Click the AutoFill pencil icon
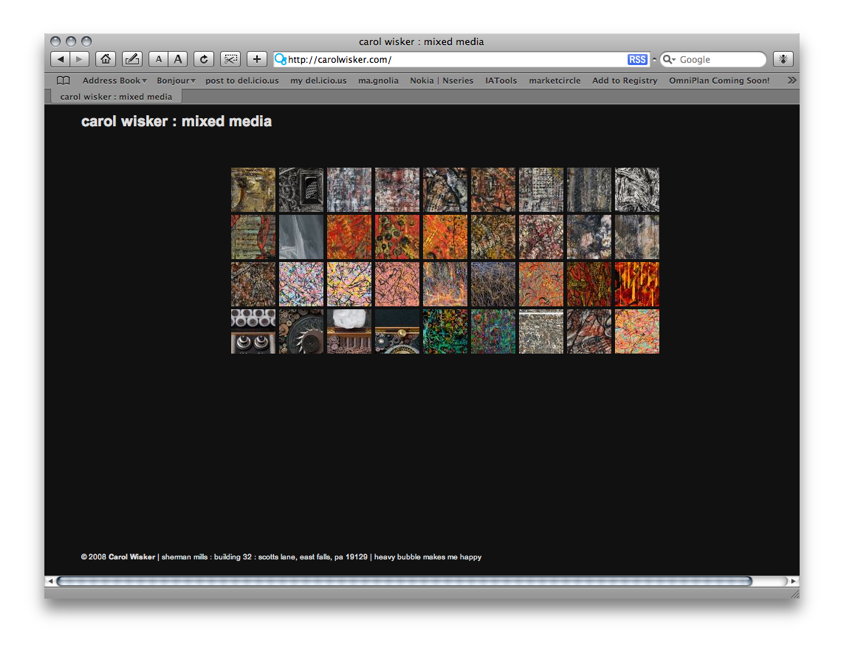The image size is (844, 654). click(132, 59)
